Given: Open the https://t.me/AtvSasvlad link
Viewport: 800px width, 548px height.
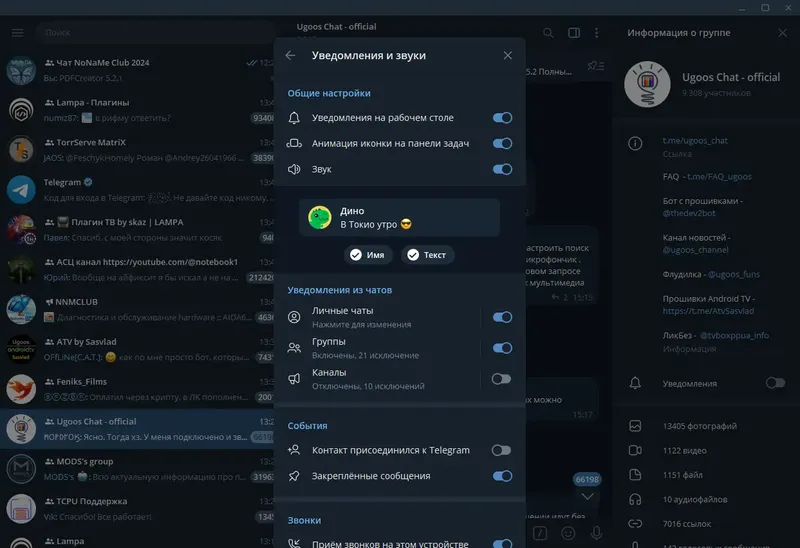Looking at the screenshot, I should click(708, 311).
